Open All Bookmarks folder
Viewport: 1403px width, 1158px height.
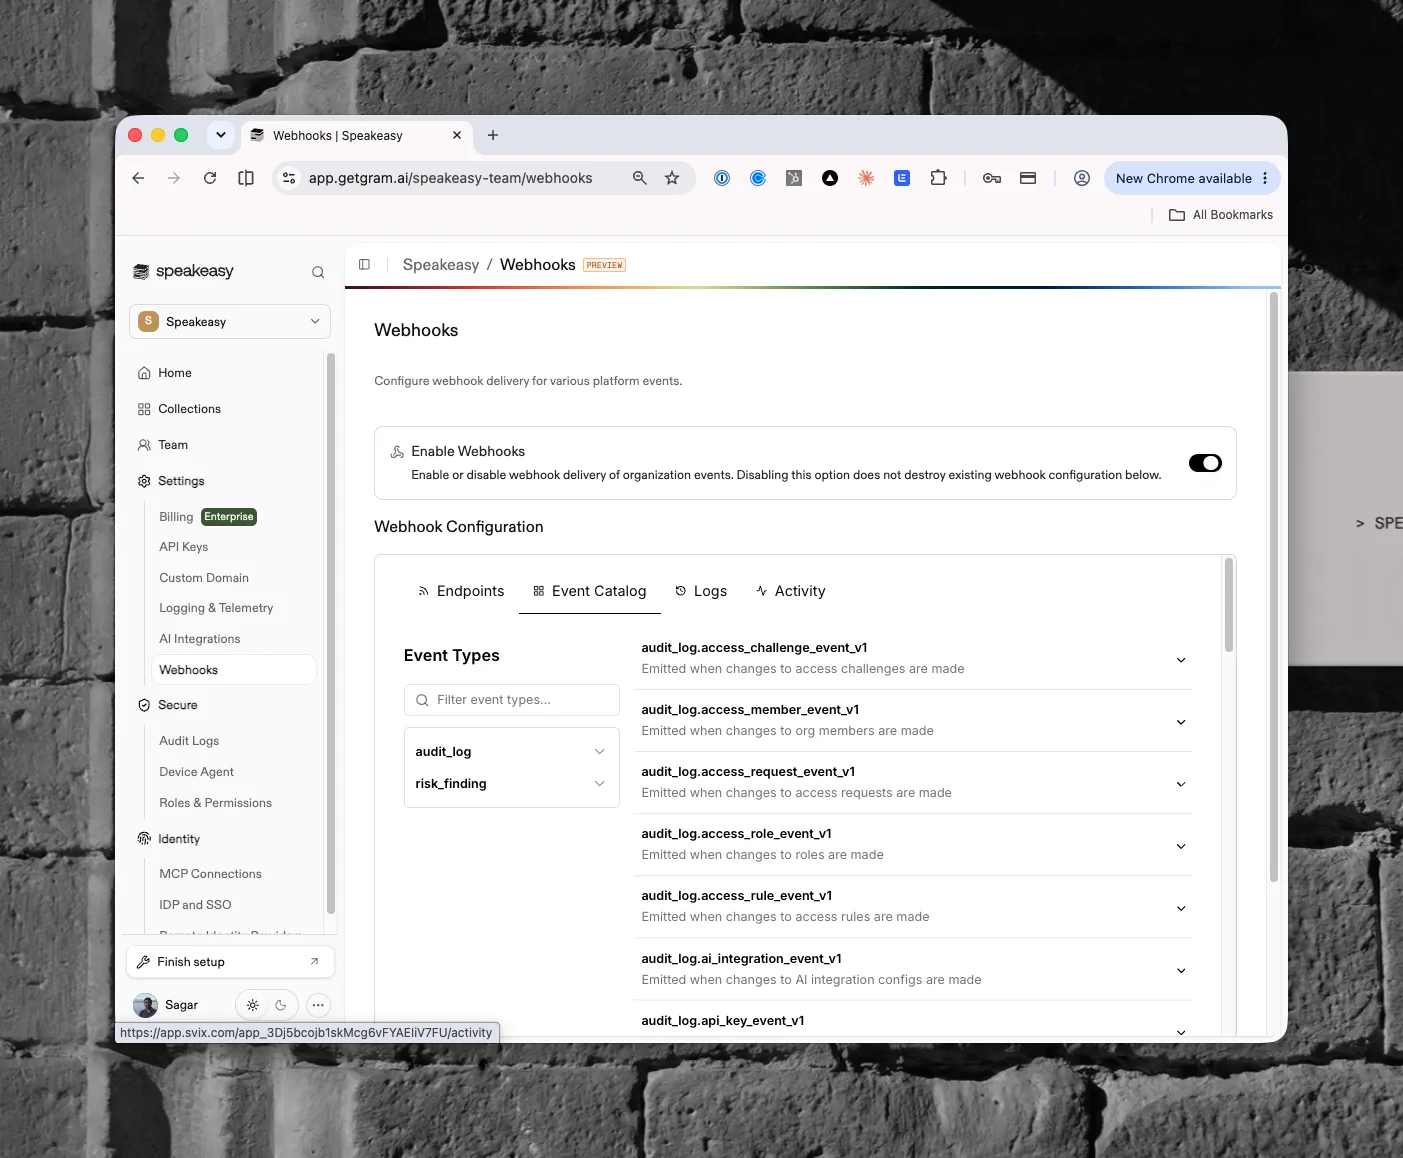[x=1221, y=215]
